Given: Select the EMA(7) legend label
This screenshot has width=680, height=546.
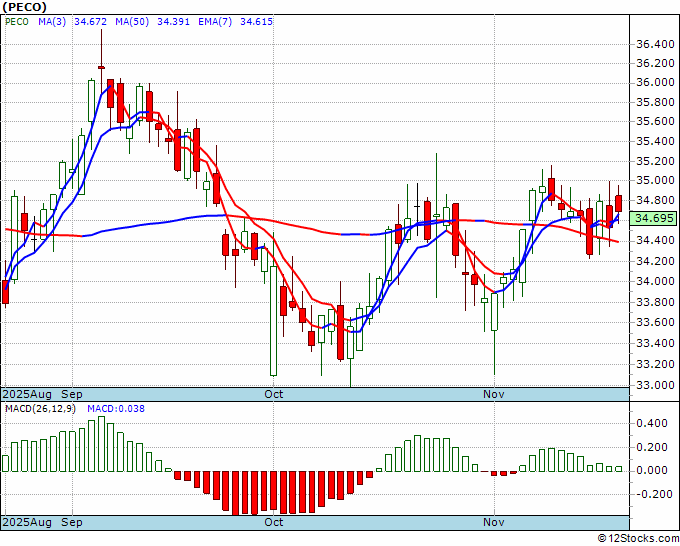Looking at the screenshot, I should (215, 22).
